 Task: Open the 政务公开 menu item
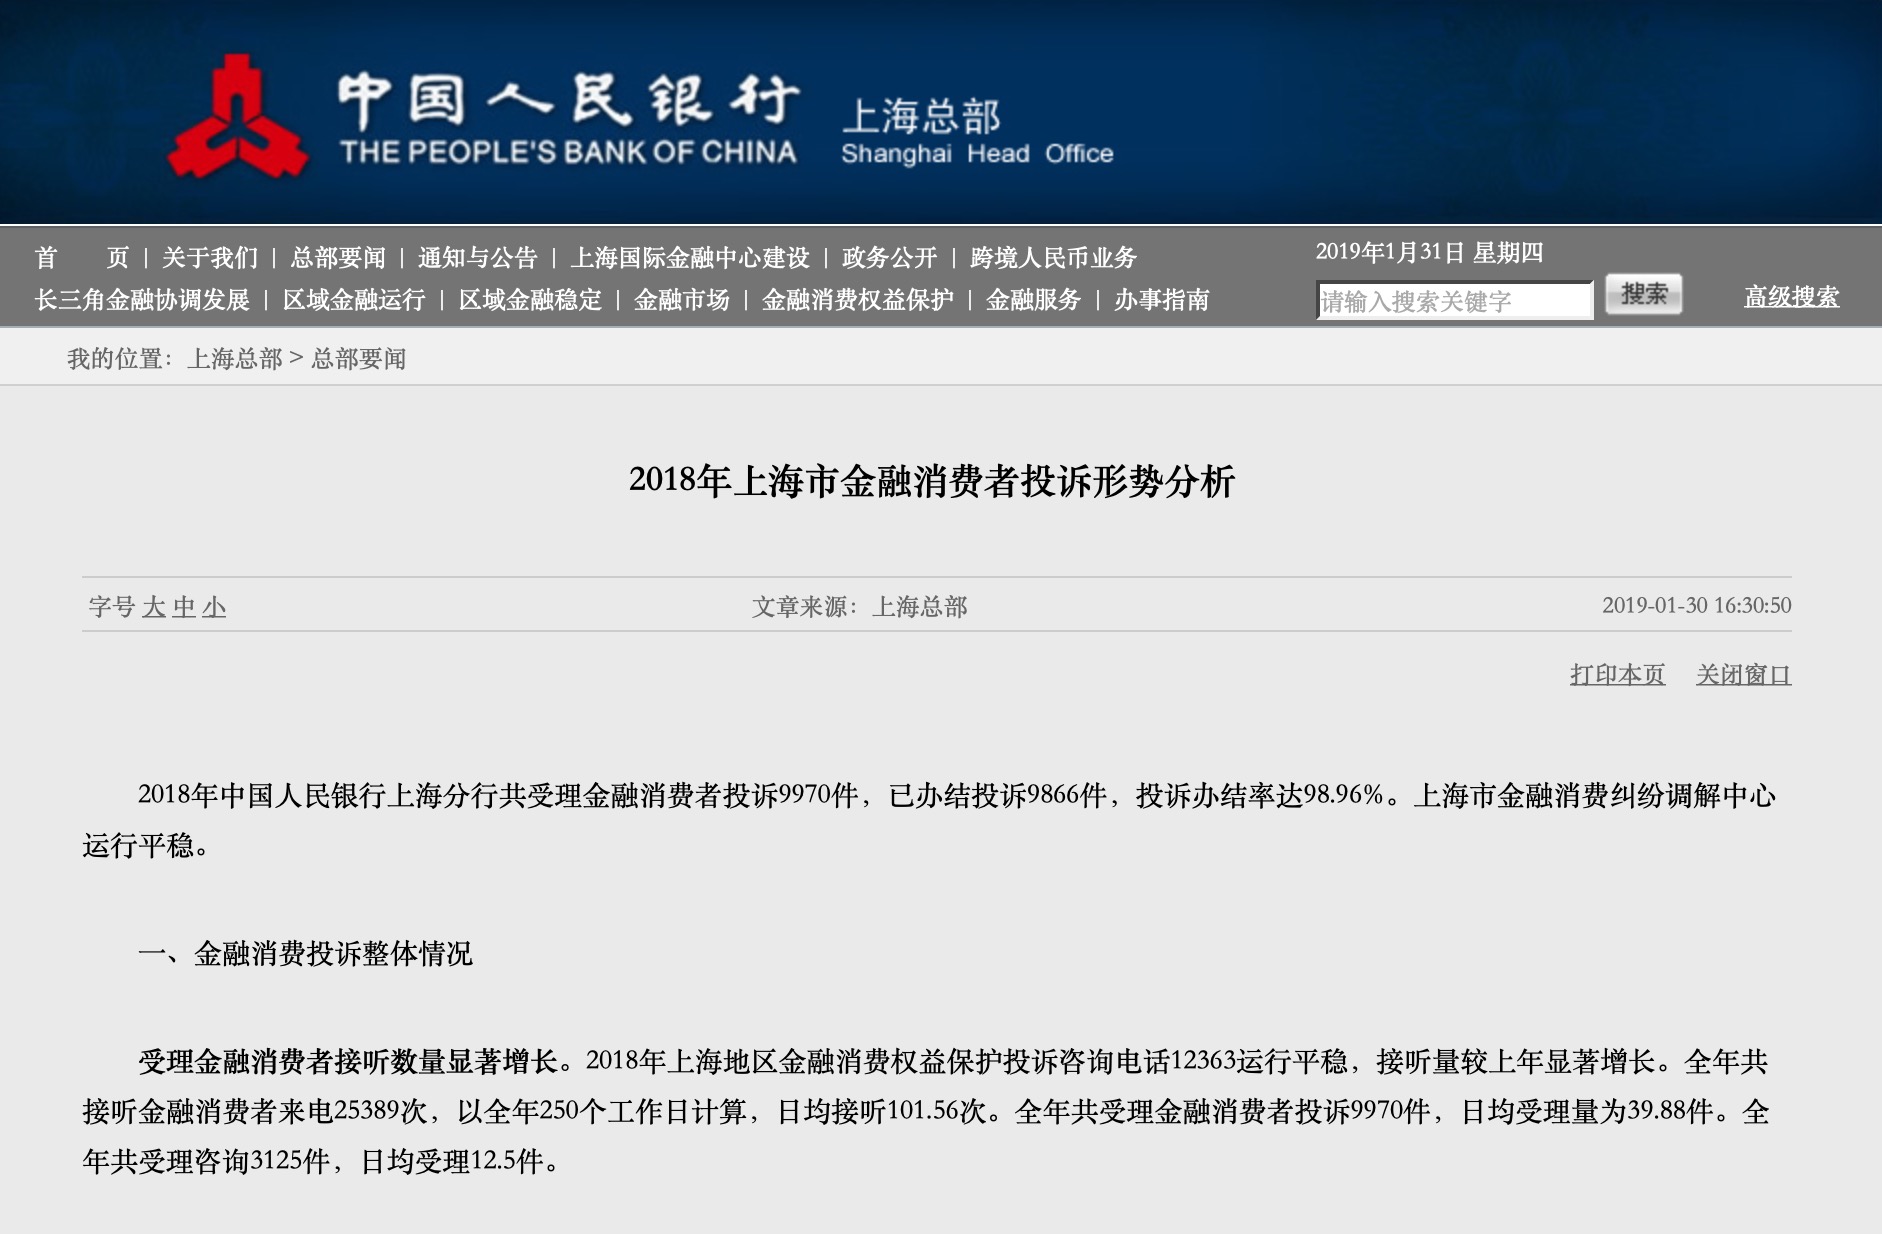coord(890,258)
